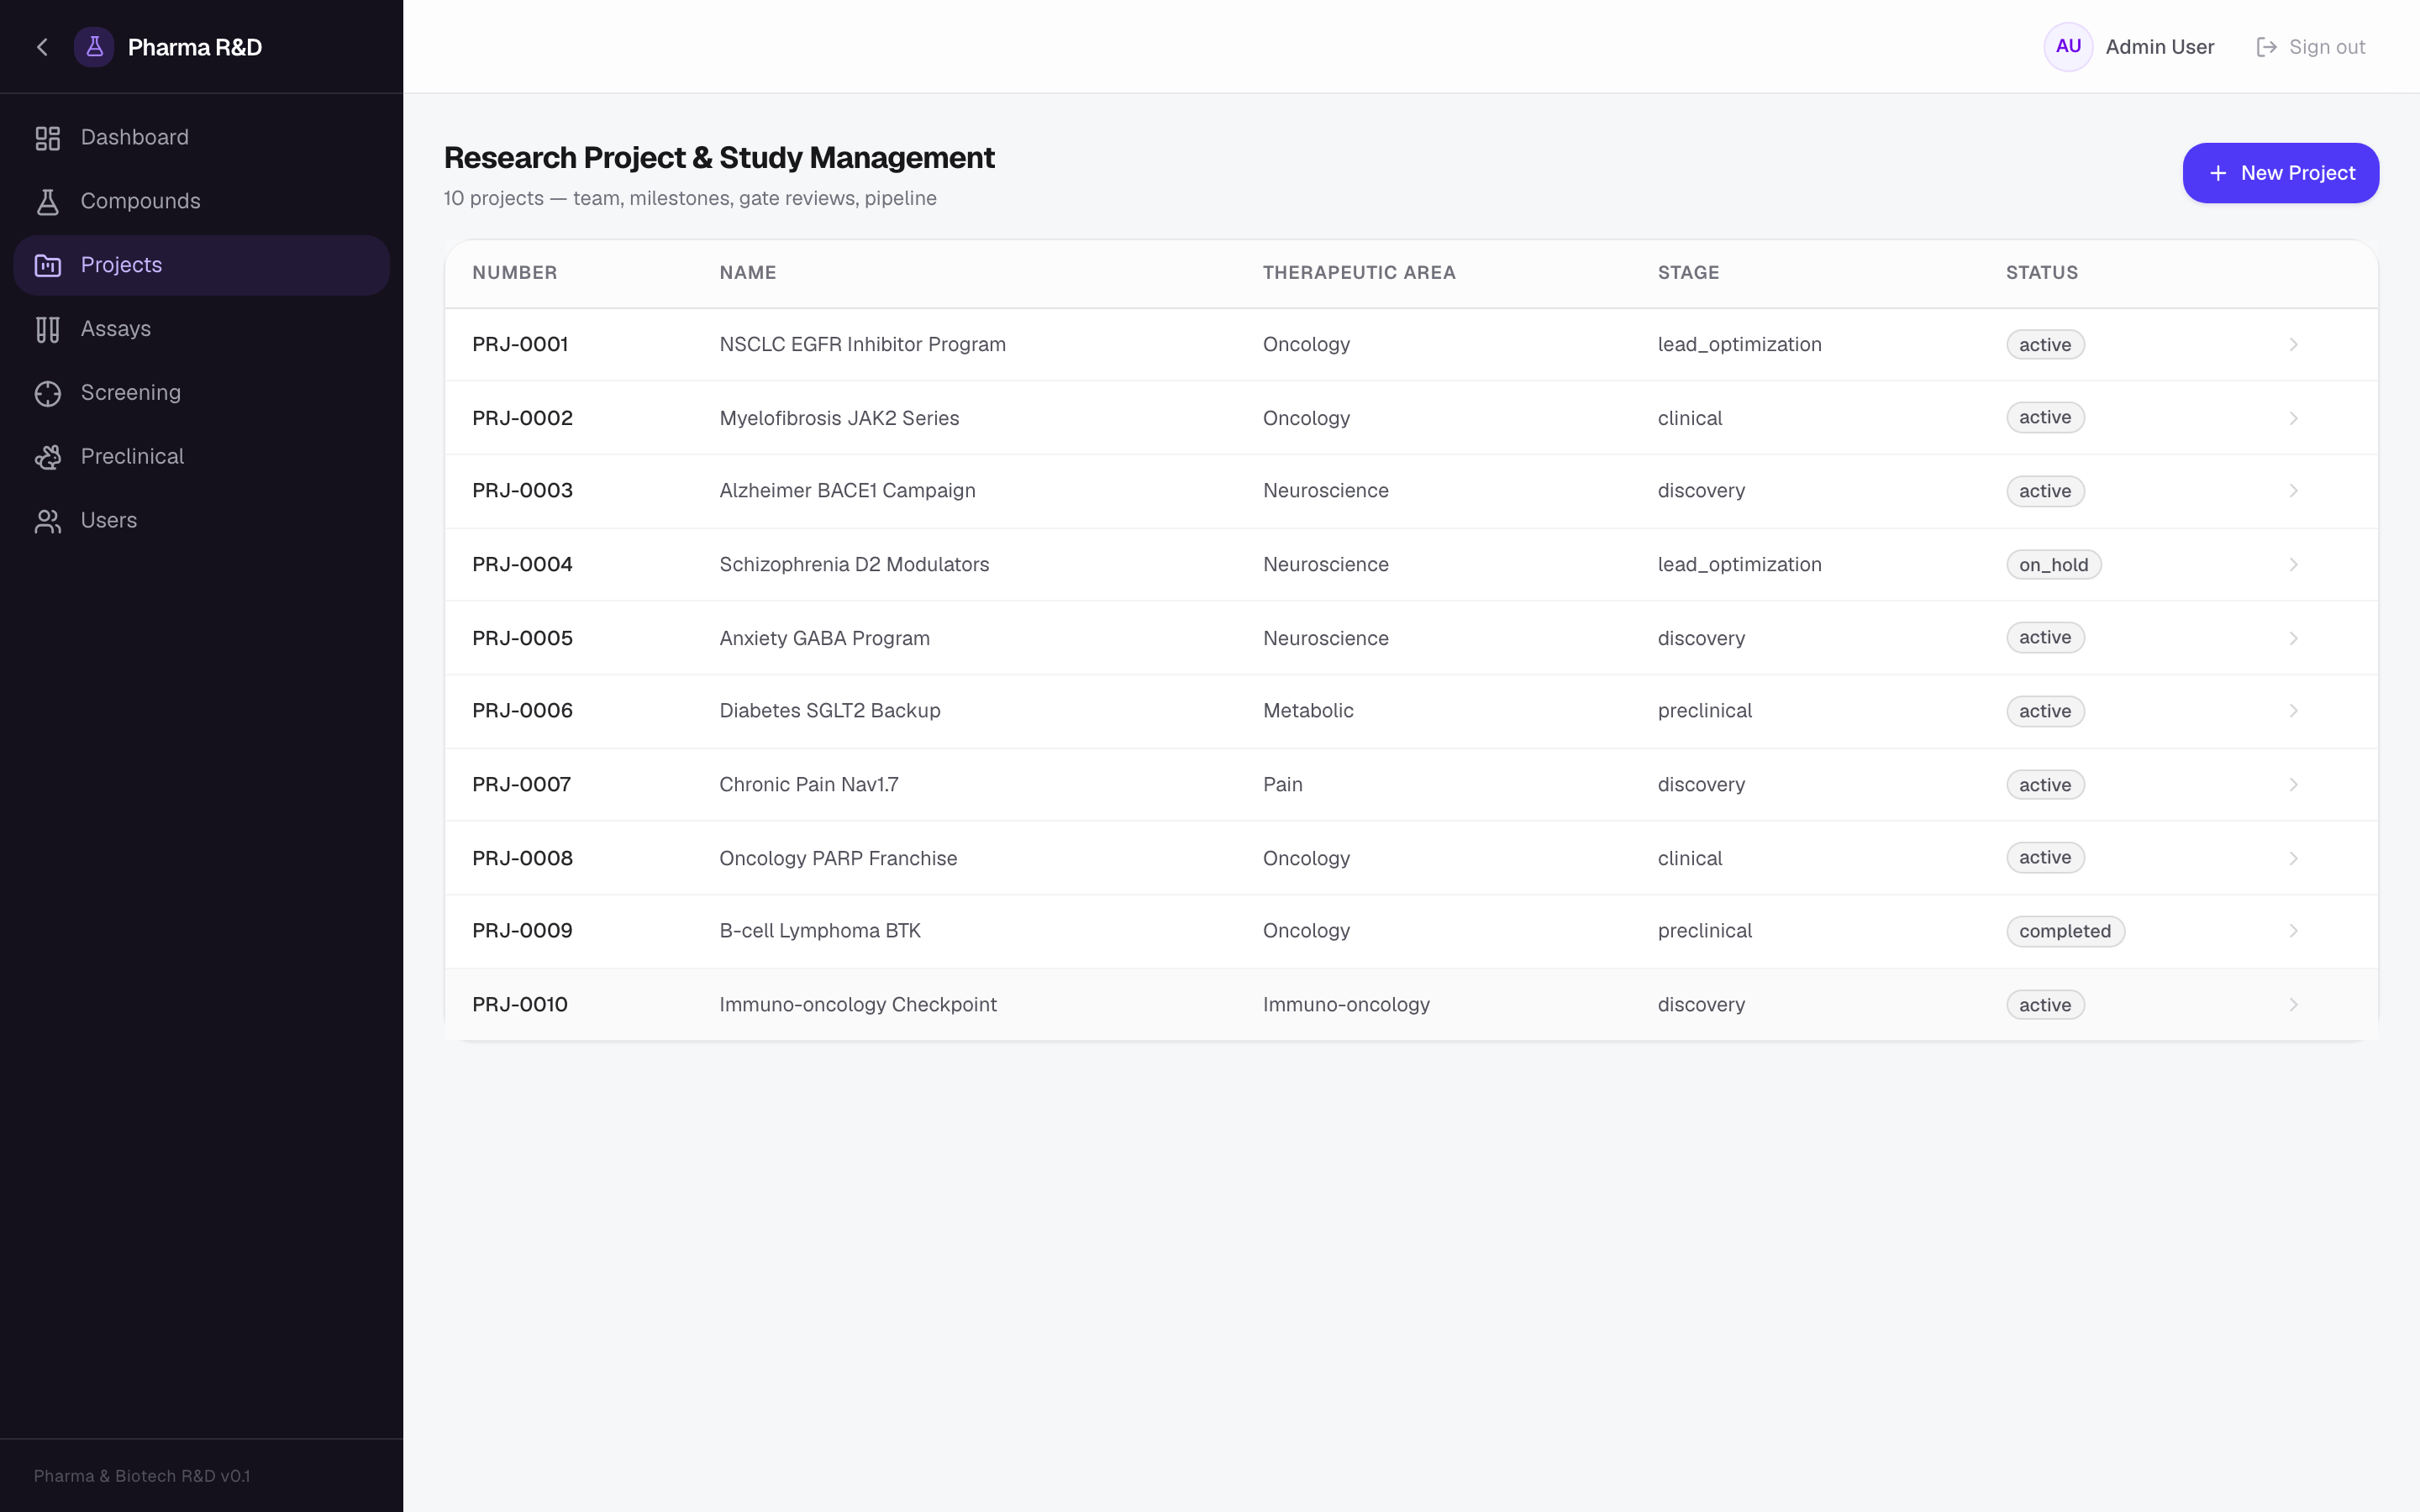Click B-cell Lymphoma BTK project name

pos(820,931)
